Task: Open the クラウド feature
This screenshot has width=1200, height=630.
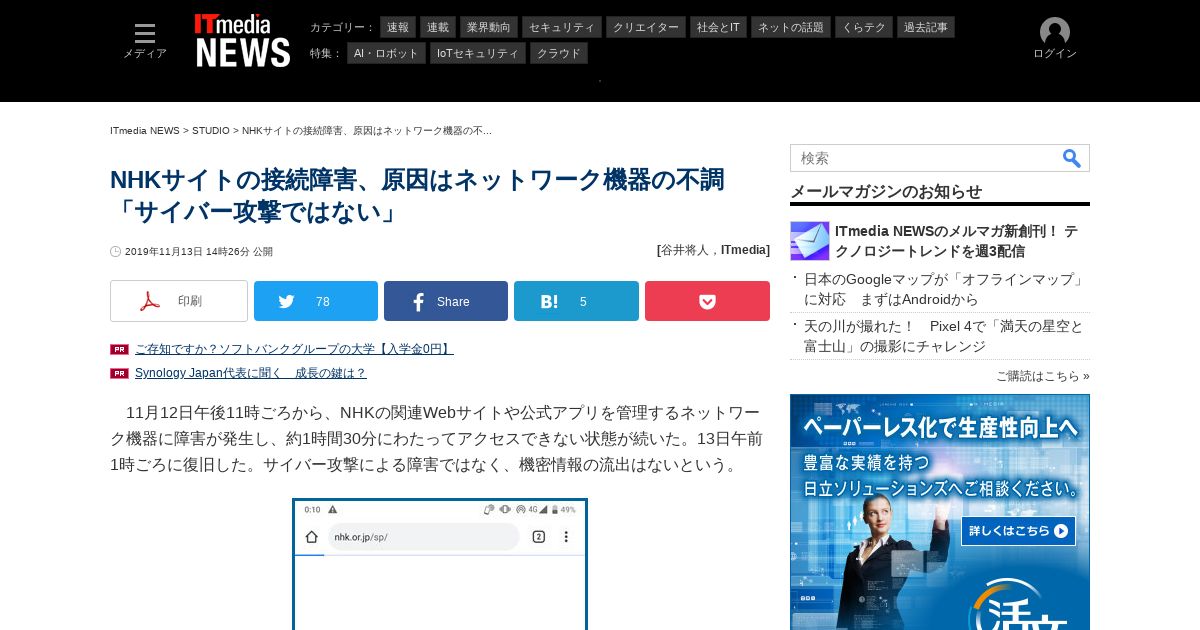Action: point(559,53)
